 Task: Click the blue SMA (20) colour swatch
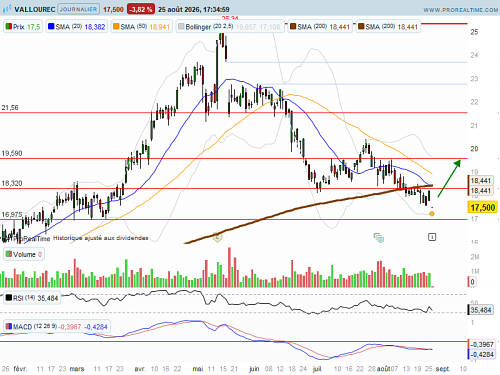51,26
